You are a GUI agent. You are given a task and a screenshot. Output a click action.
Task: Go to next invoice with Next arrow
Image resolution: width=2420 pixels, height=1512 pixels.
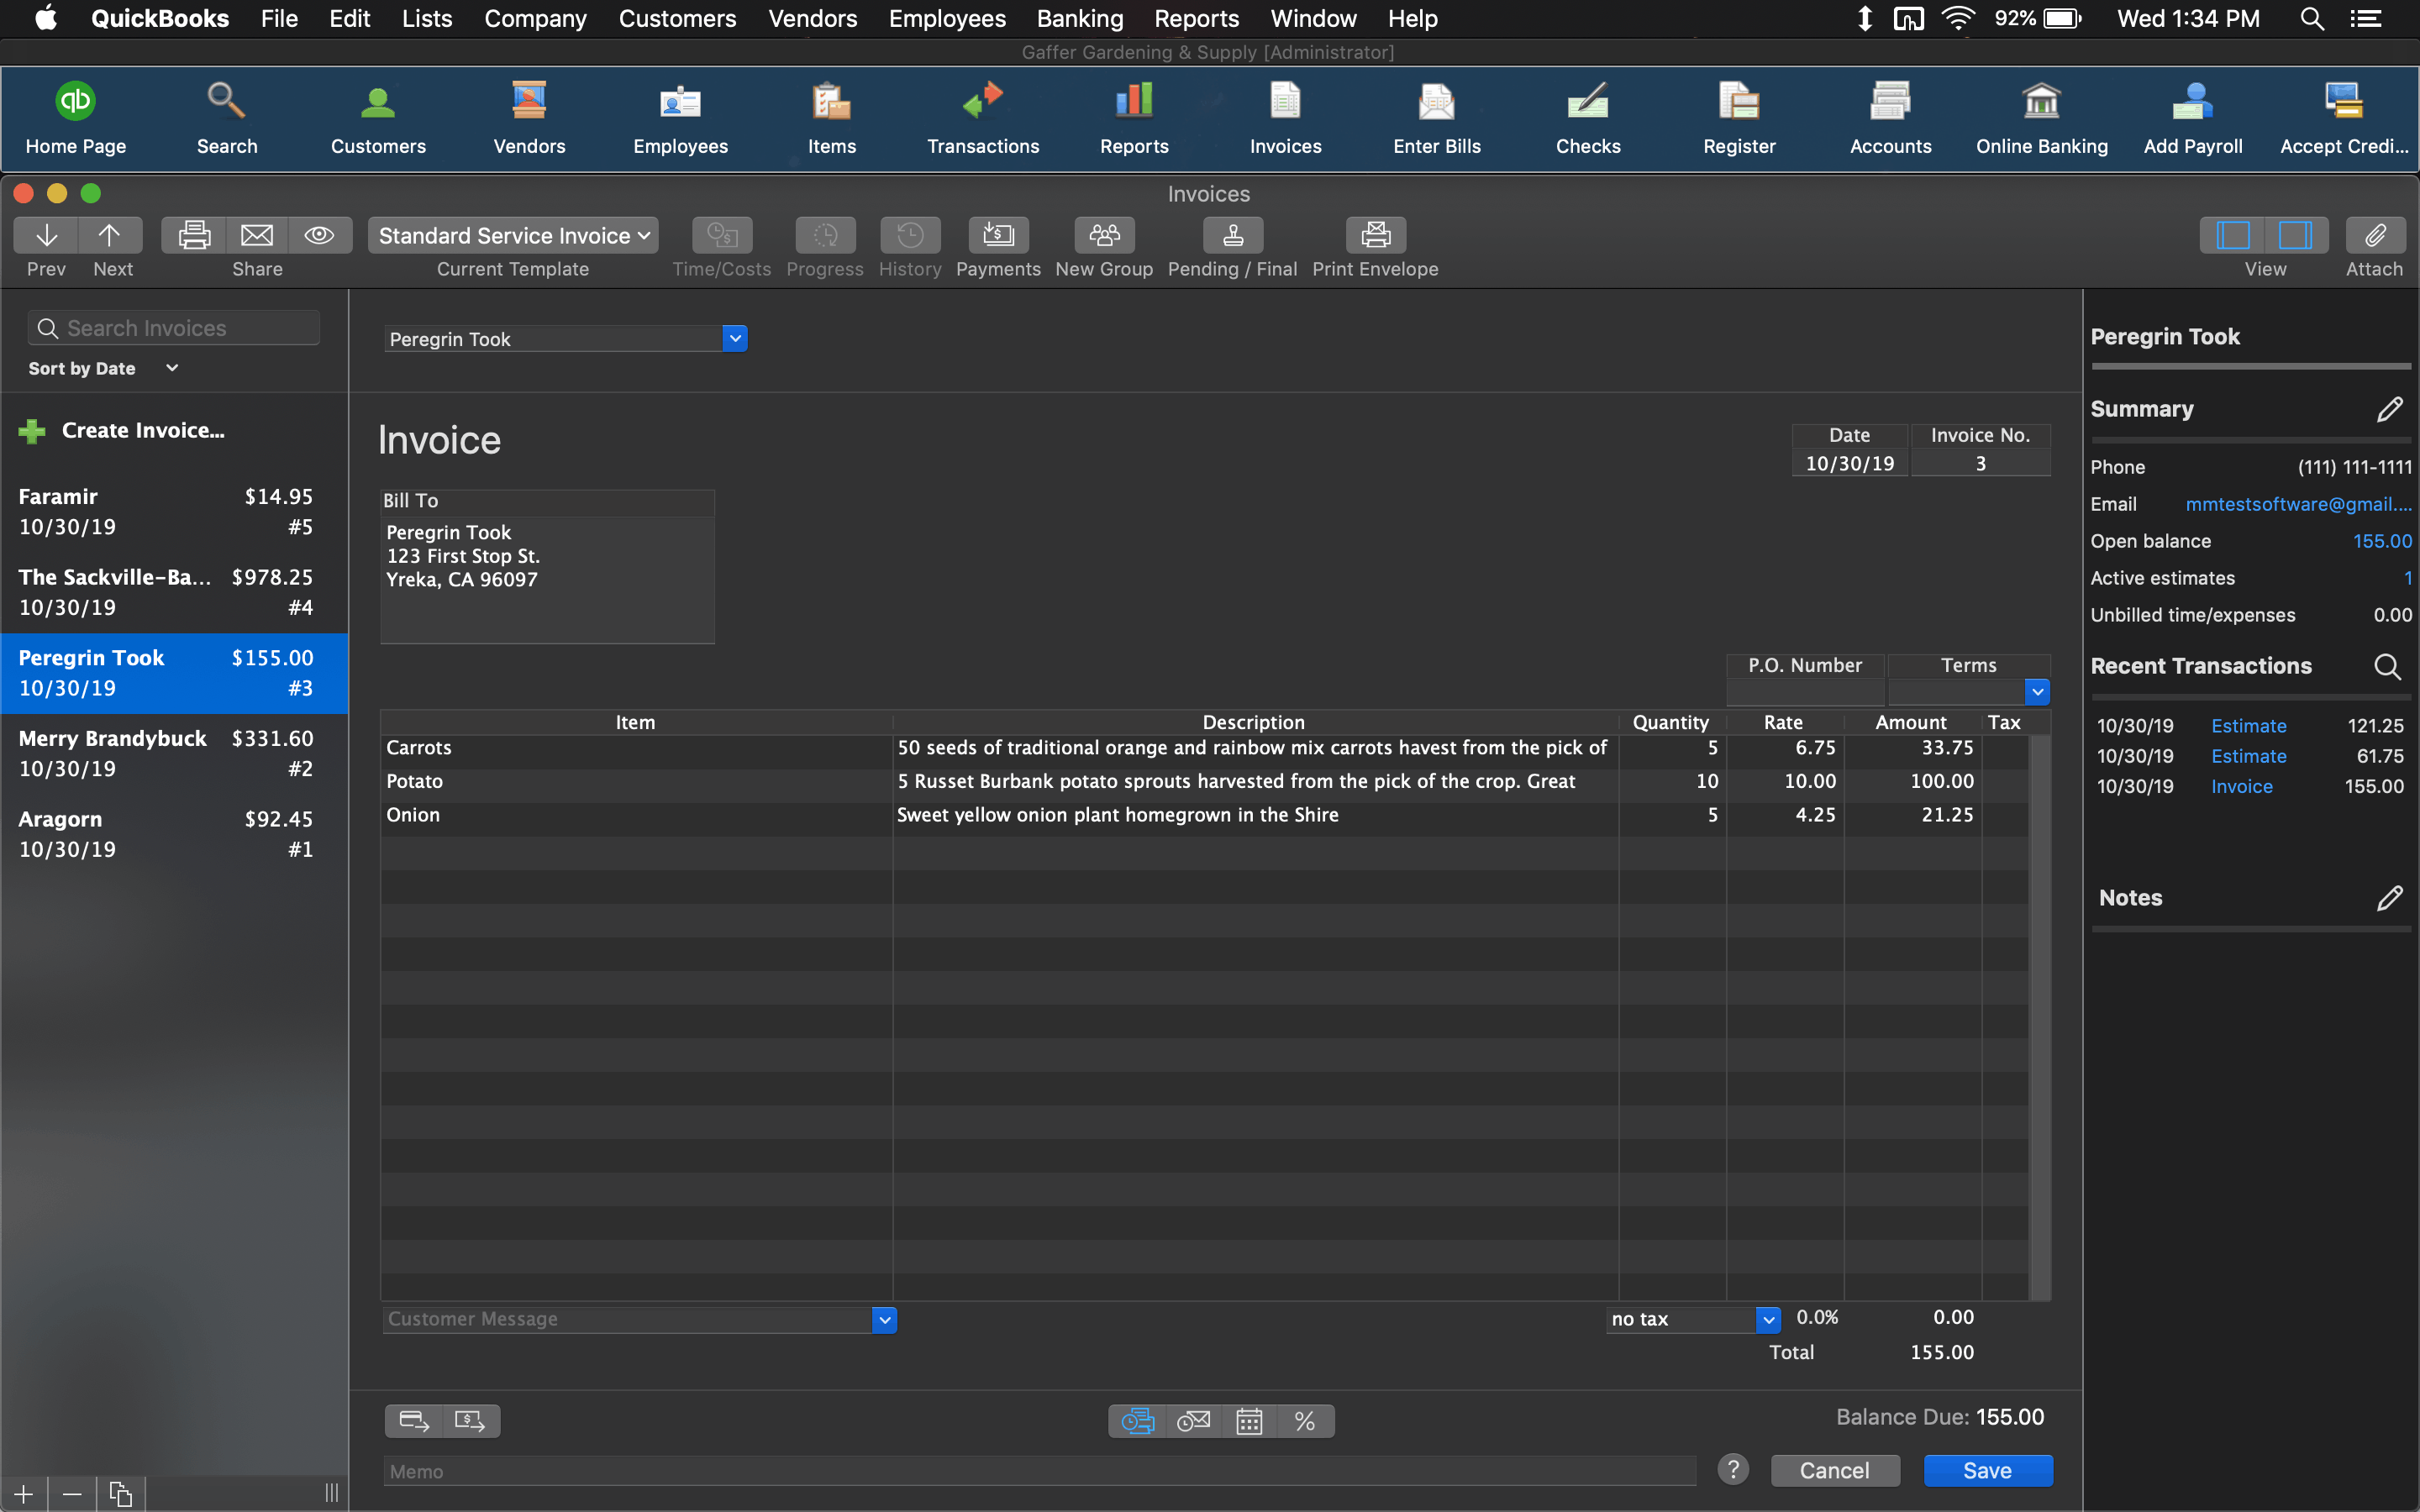[110, 235]
